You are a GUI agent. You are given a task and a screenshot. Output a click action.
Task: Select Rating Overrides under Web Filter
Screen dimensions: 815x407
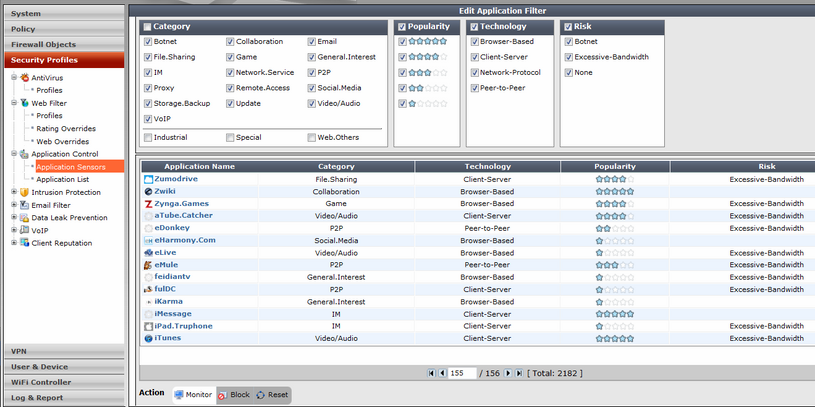pos(66,128)
